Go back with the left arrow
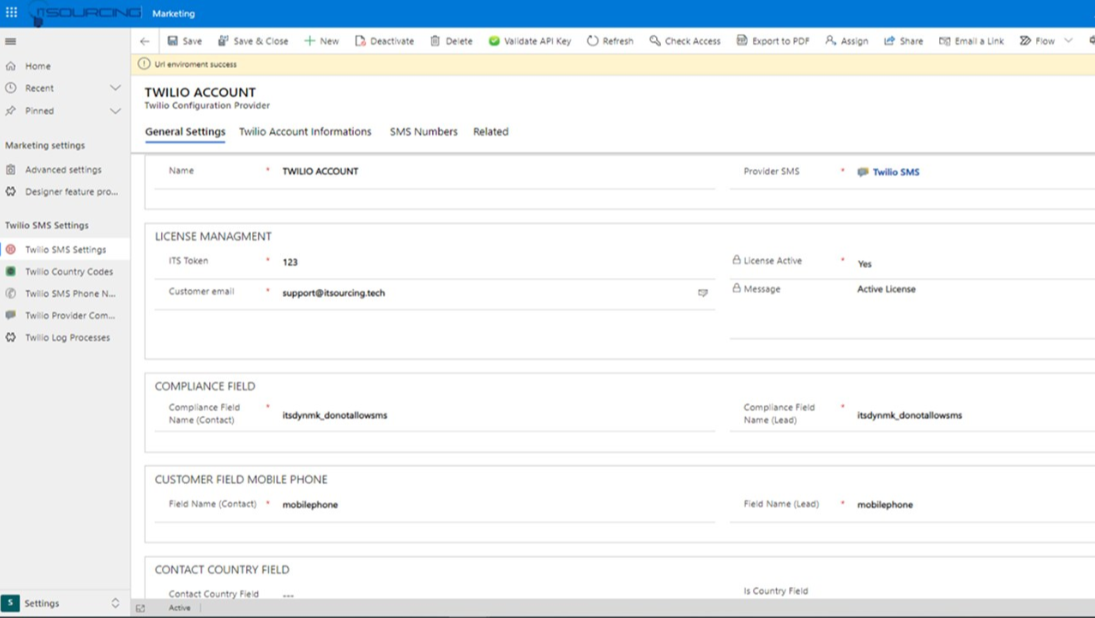 pyautogui.click(x=145, y=41)
